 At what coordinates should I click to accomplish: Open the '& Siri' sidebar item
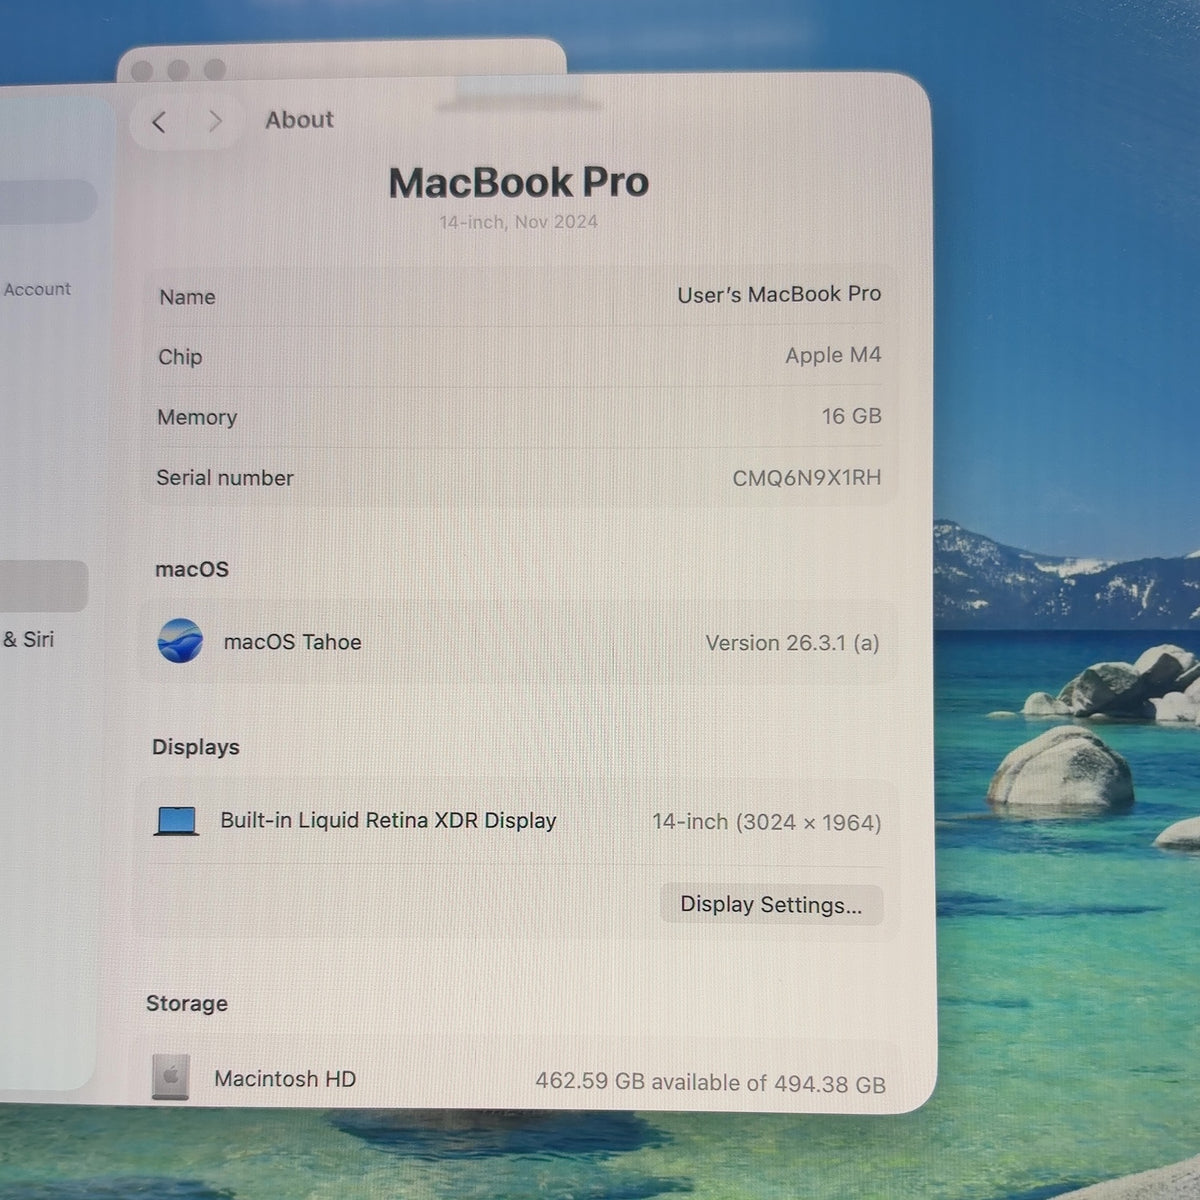pyautogui.click(x=28, y=639)
